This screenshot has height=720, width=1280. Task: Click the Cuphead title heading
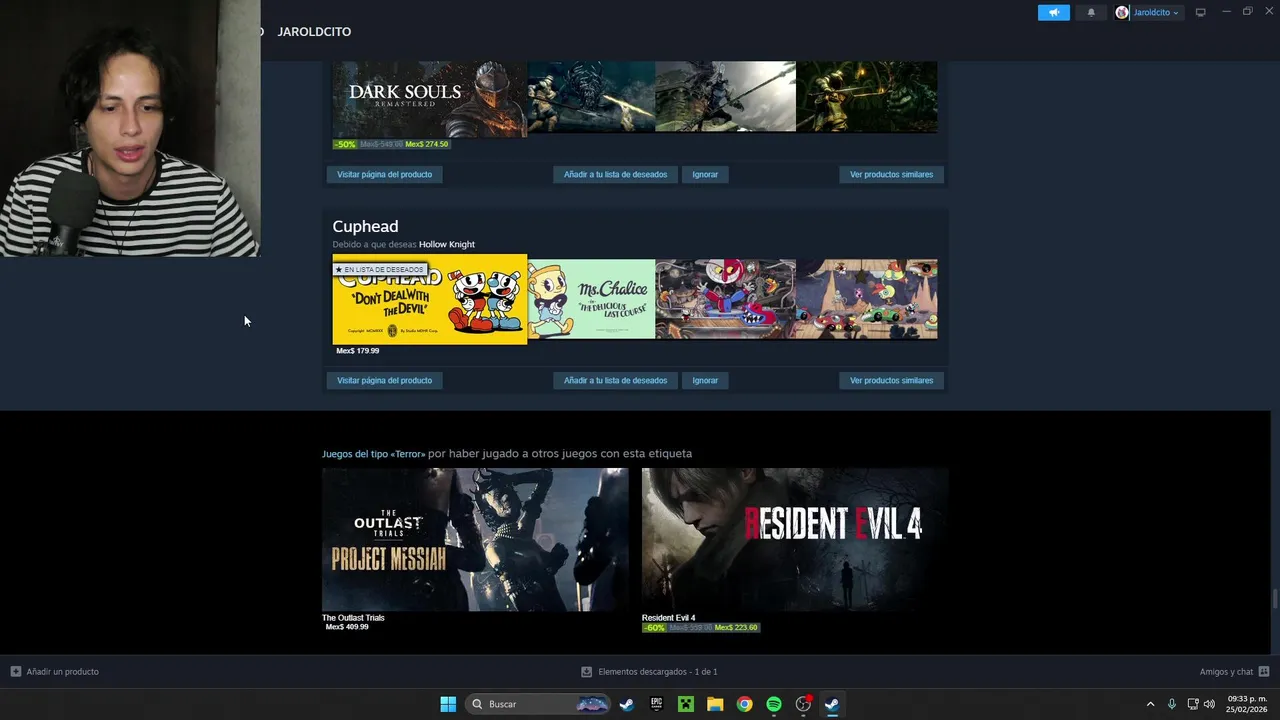(365, 226)
